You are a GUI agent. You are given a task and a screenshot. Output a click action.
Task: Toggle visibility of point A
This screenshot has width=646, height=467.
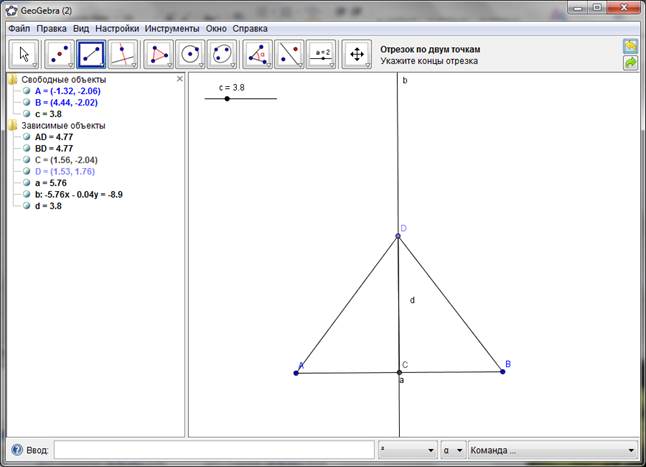pyautogui.click(x=27, y=91)
